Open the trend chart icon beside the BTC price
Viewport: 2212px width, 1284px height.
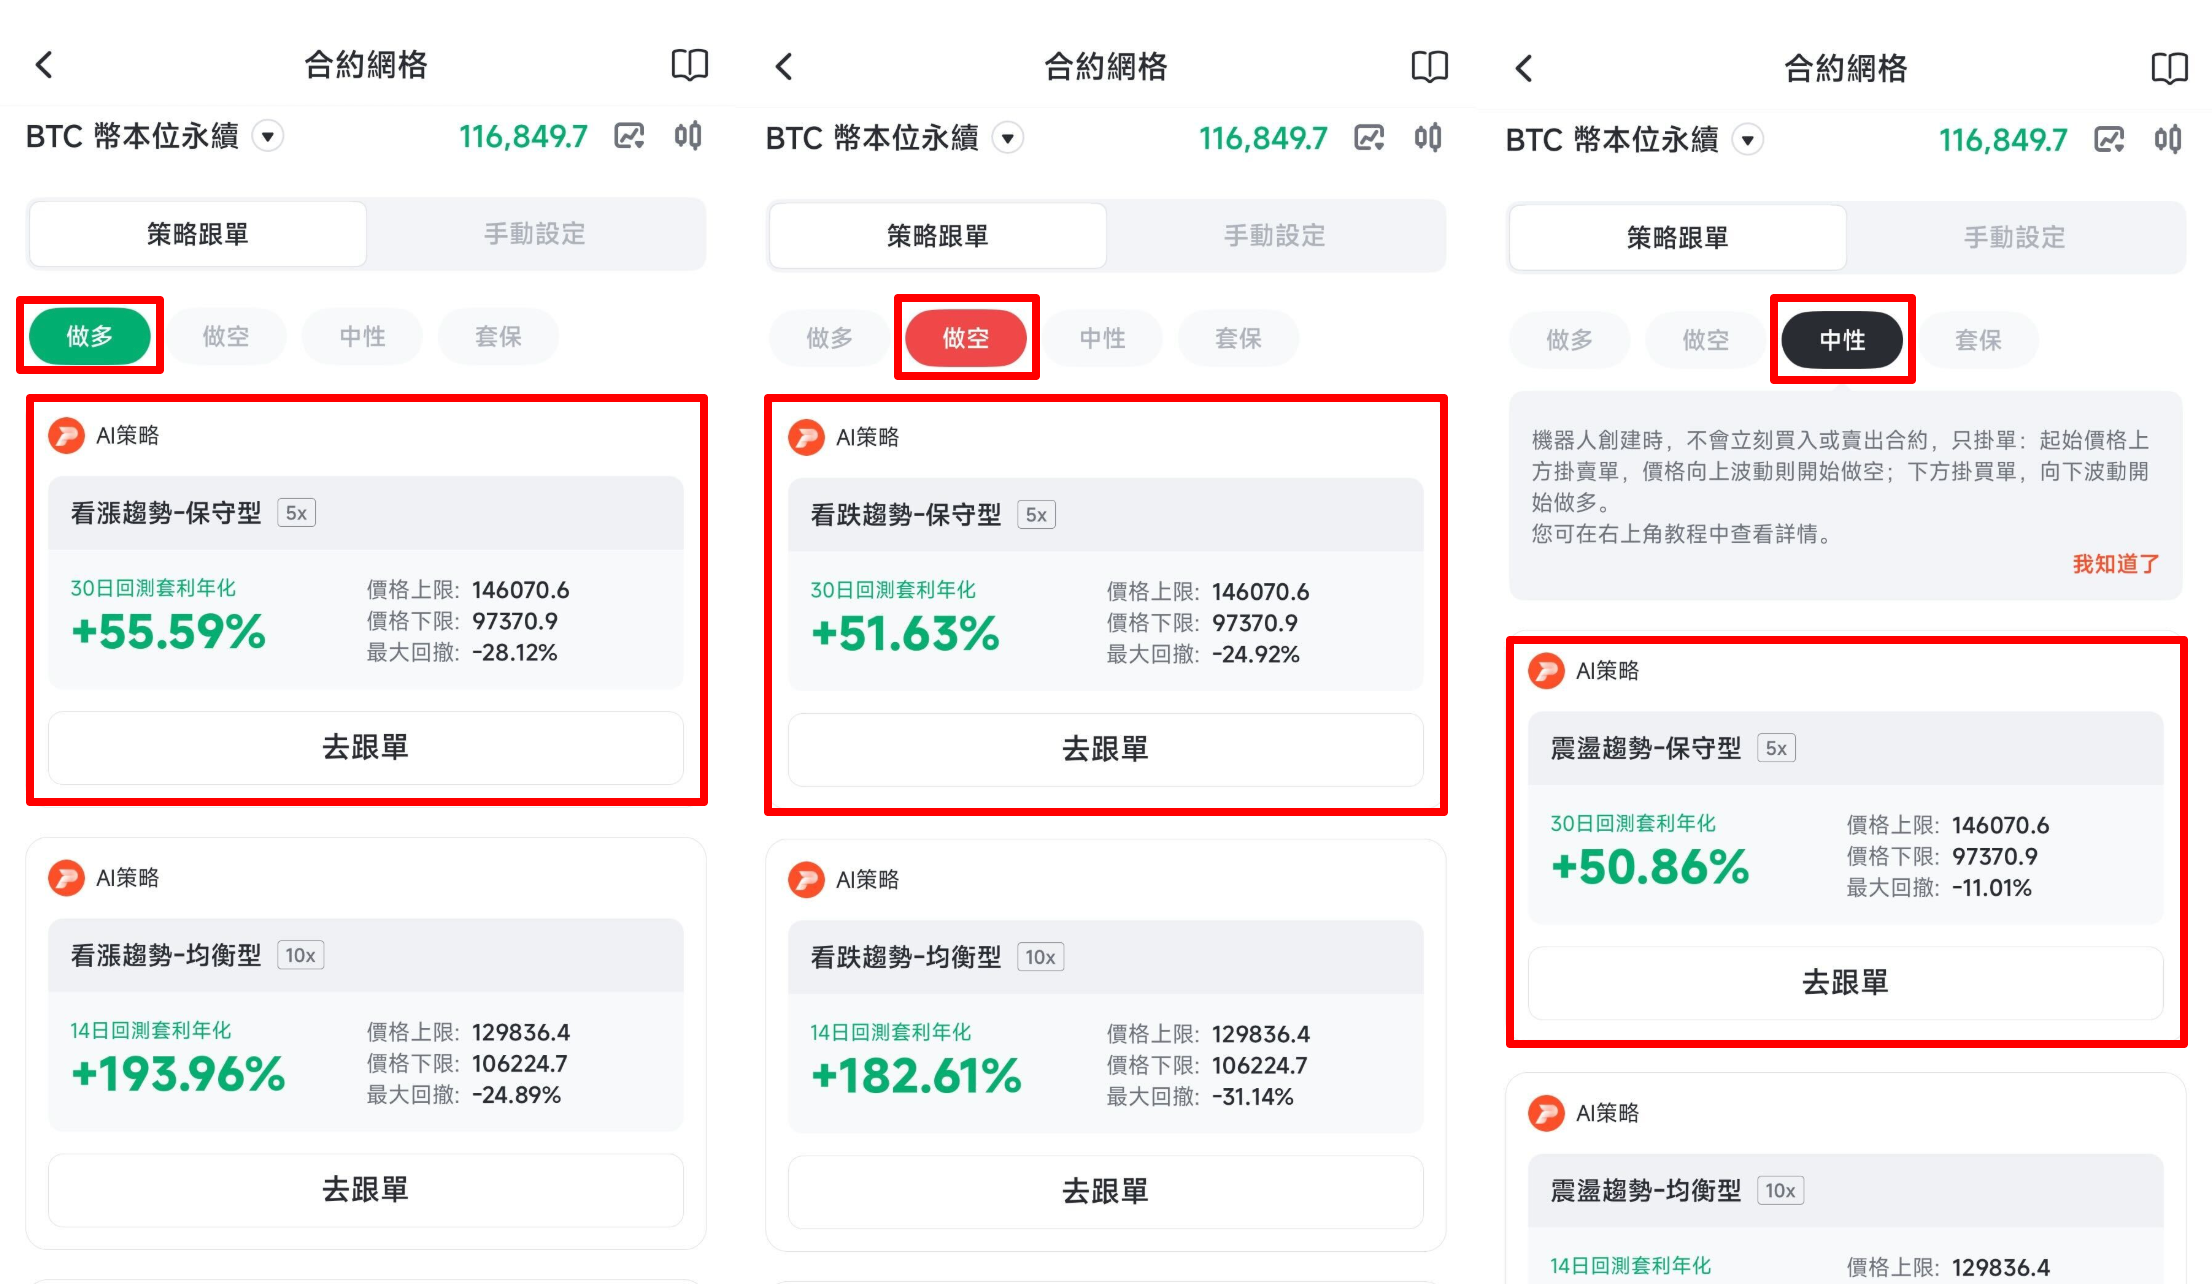pos(628,137)
